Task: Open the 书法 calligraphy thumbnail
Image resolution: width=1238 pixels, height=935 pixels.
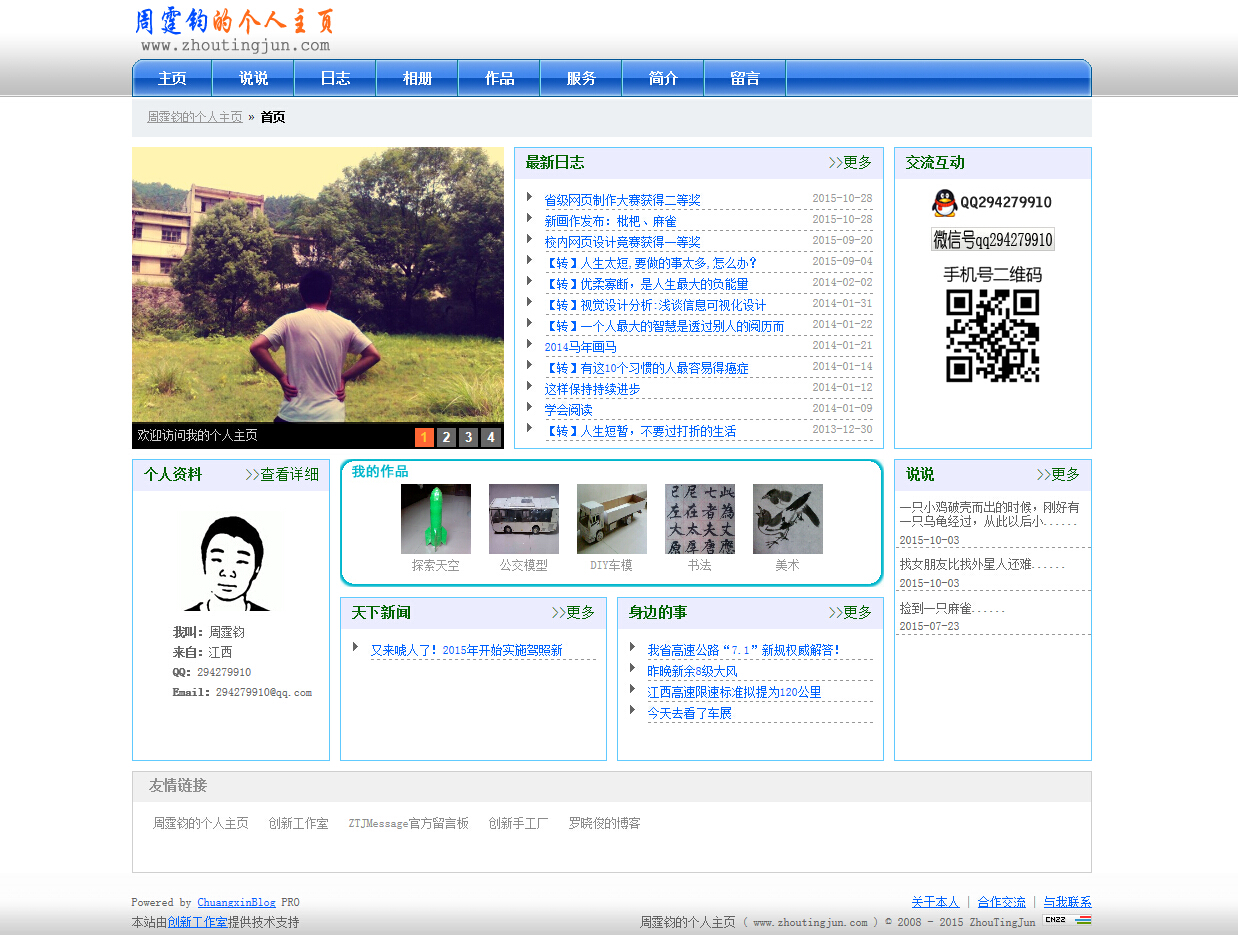Action: pyautogui.click(x=699, y=519)
